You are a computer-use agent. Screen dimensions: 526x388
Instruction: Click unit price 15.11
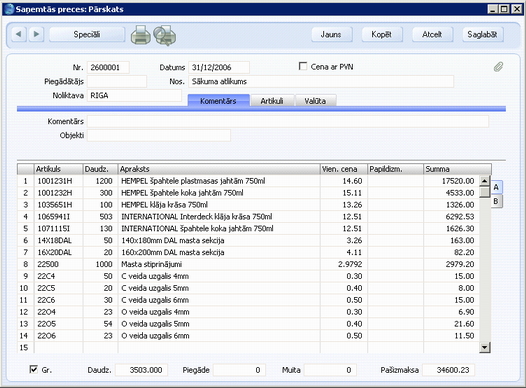click(x=352, y=193)
